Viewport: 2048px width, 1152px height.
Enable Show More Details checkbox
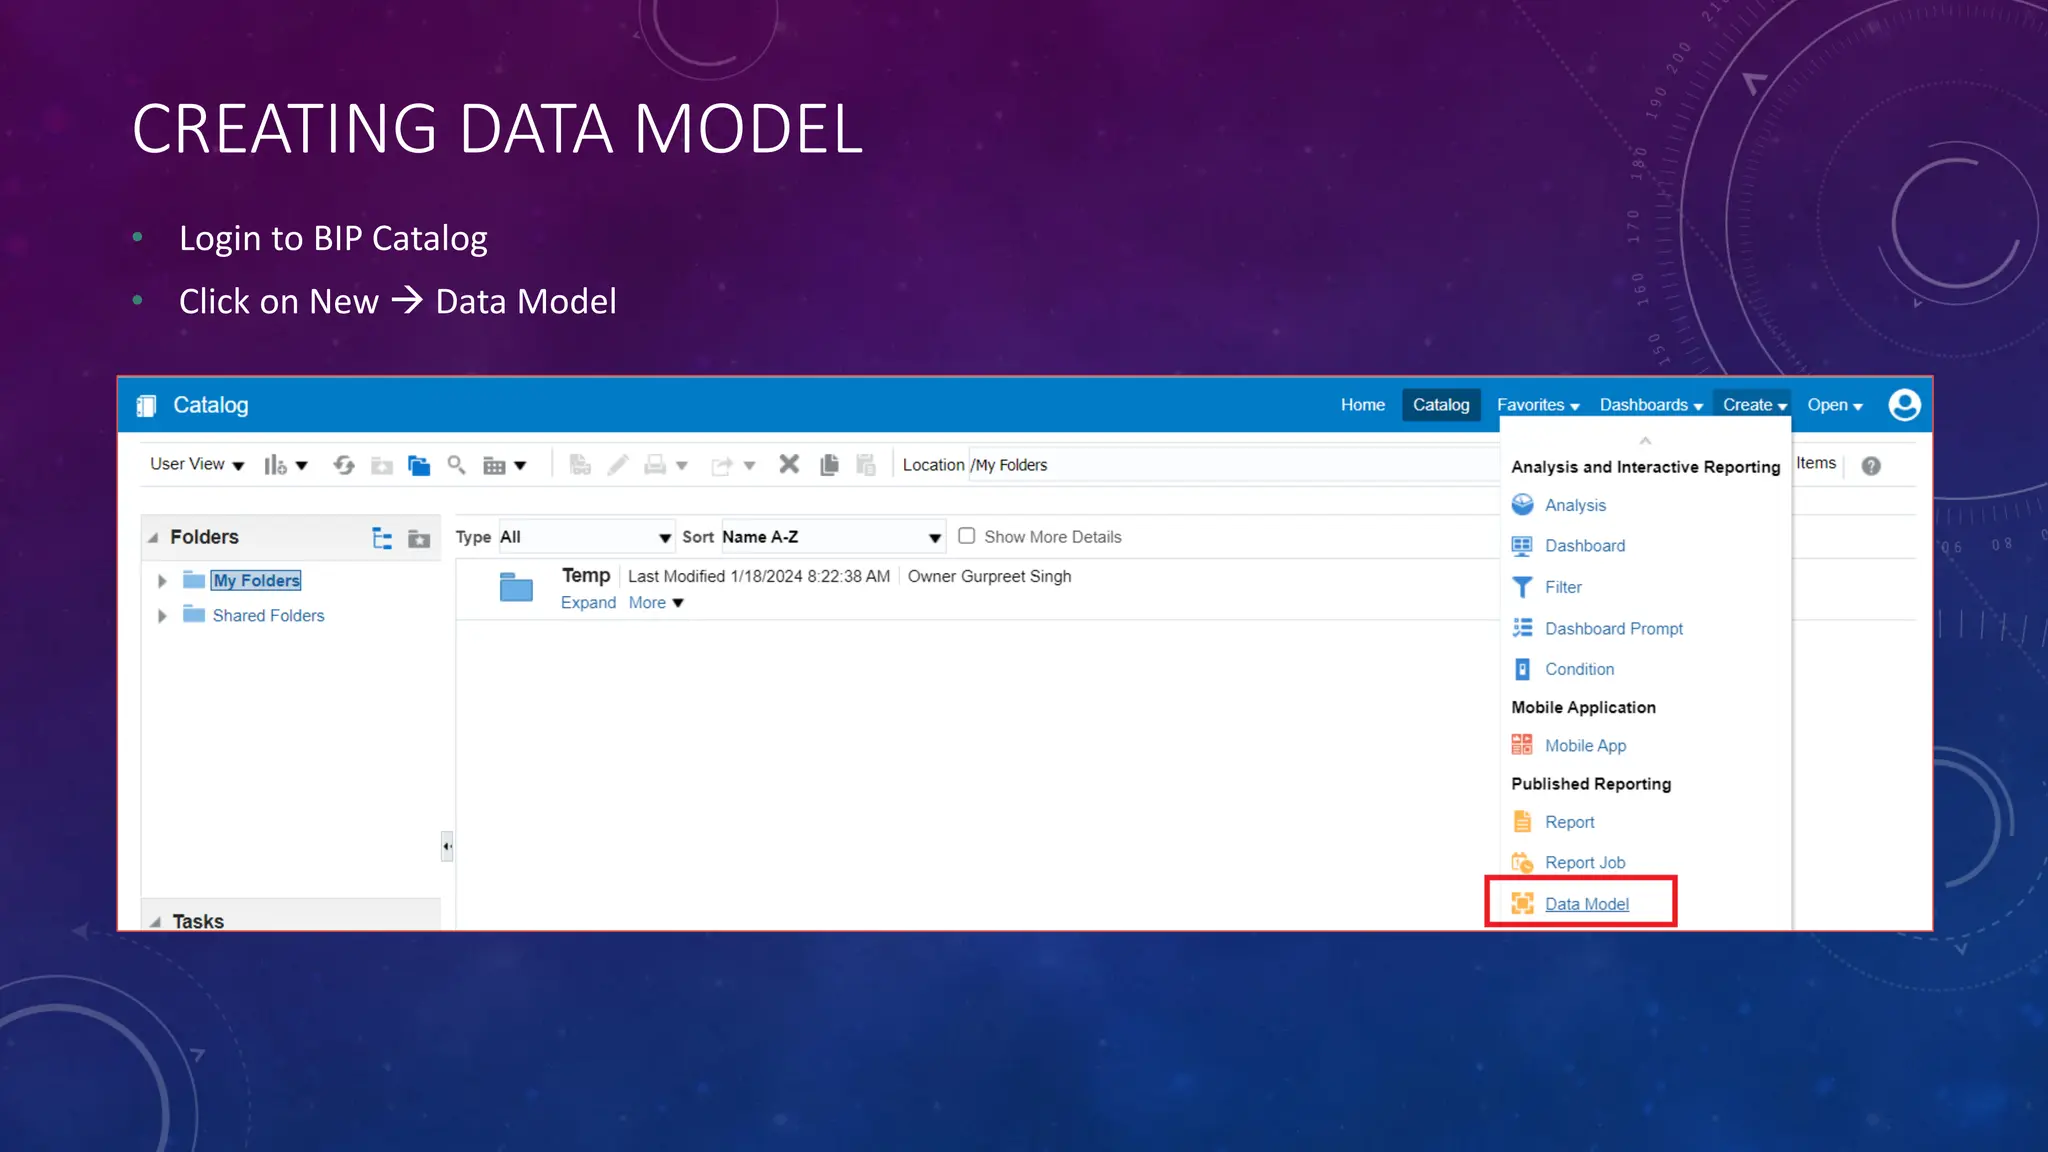coord(967,536)
